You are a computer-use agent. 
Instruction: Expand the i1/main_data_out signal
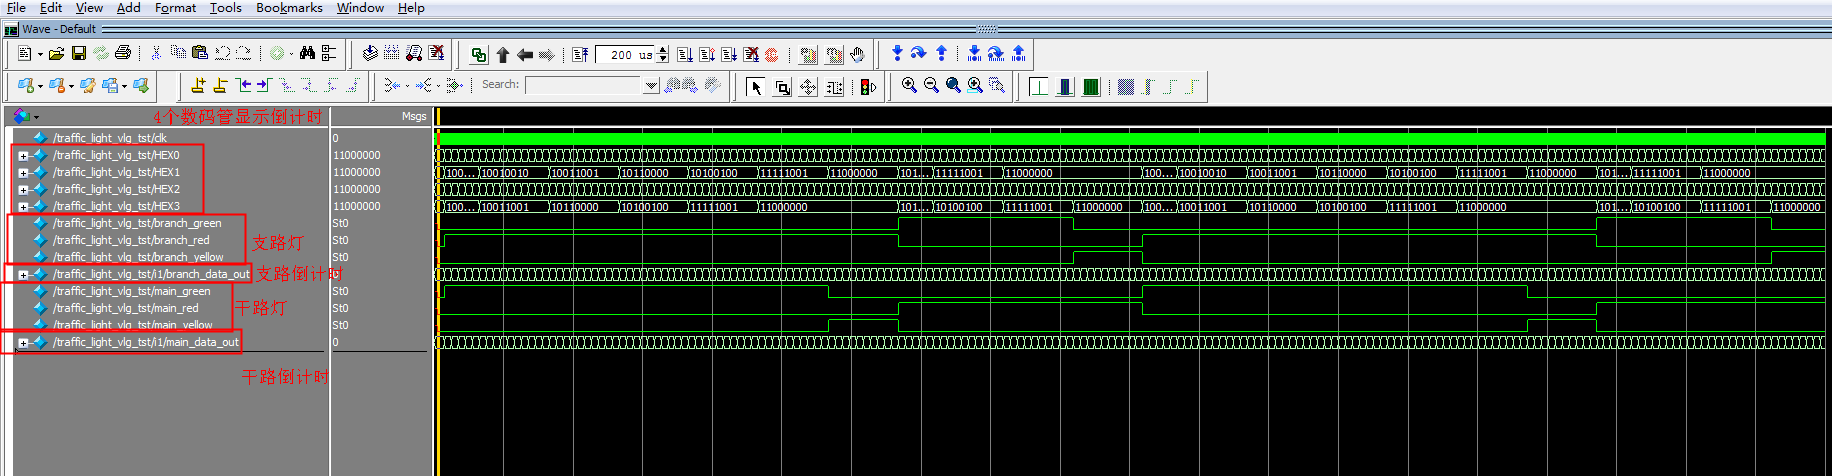23,343
